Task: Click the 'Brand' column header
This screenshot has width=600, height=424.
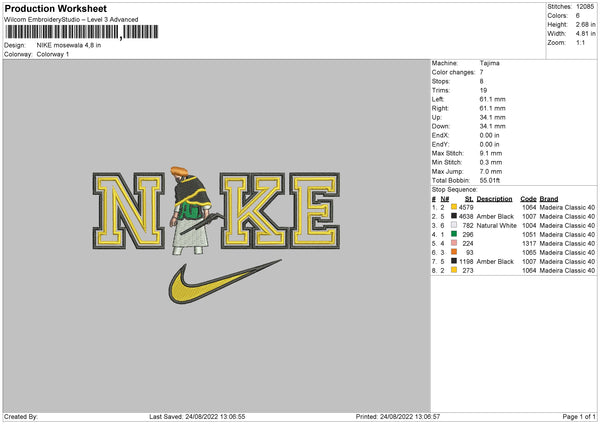Action: tap(549, 199)
